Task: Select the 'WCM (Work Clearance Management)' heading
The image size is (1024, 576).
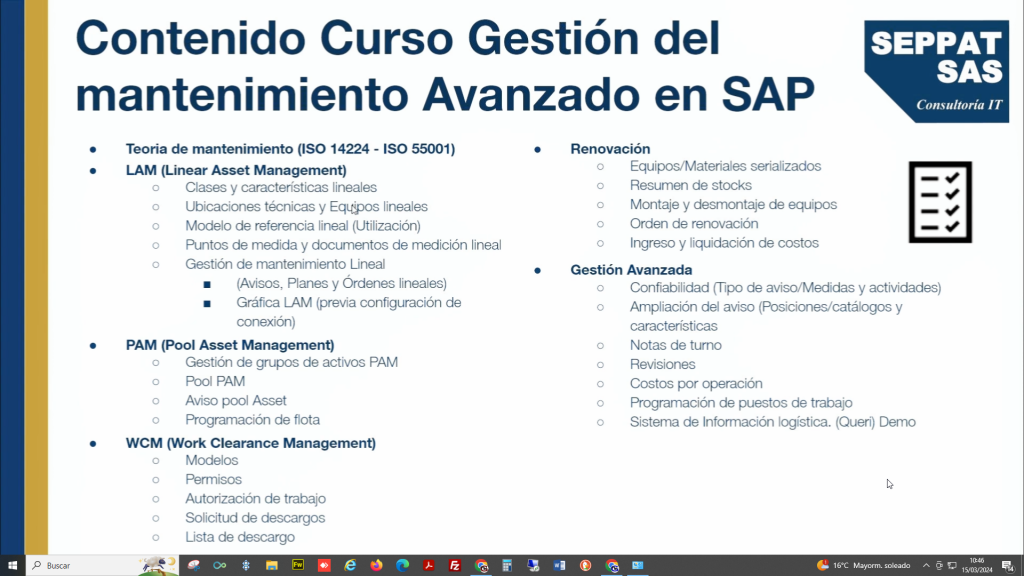Action: [251, 443]
